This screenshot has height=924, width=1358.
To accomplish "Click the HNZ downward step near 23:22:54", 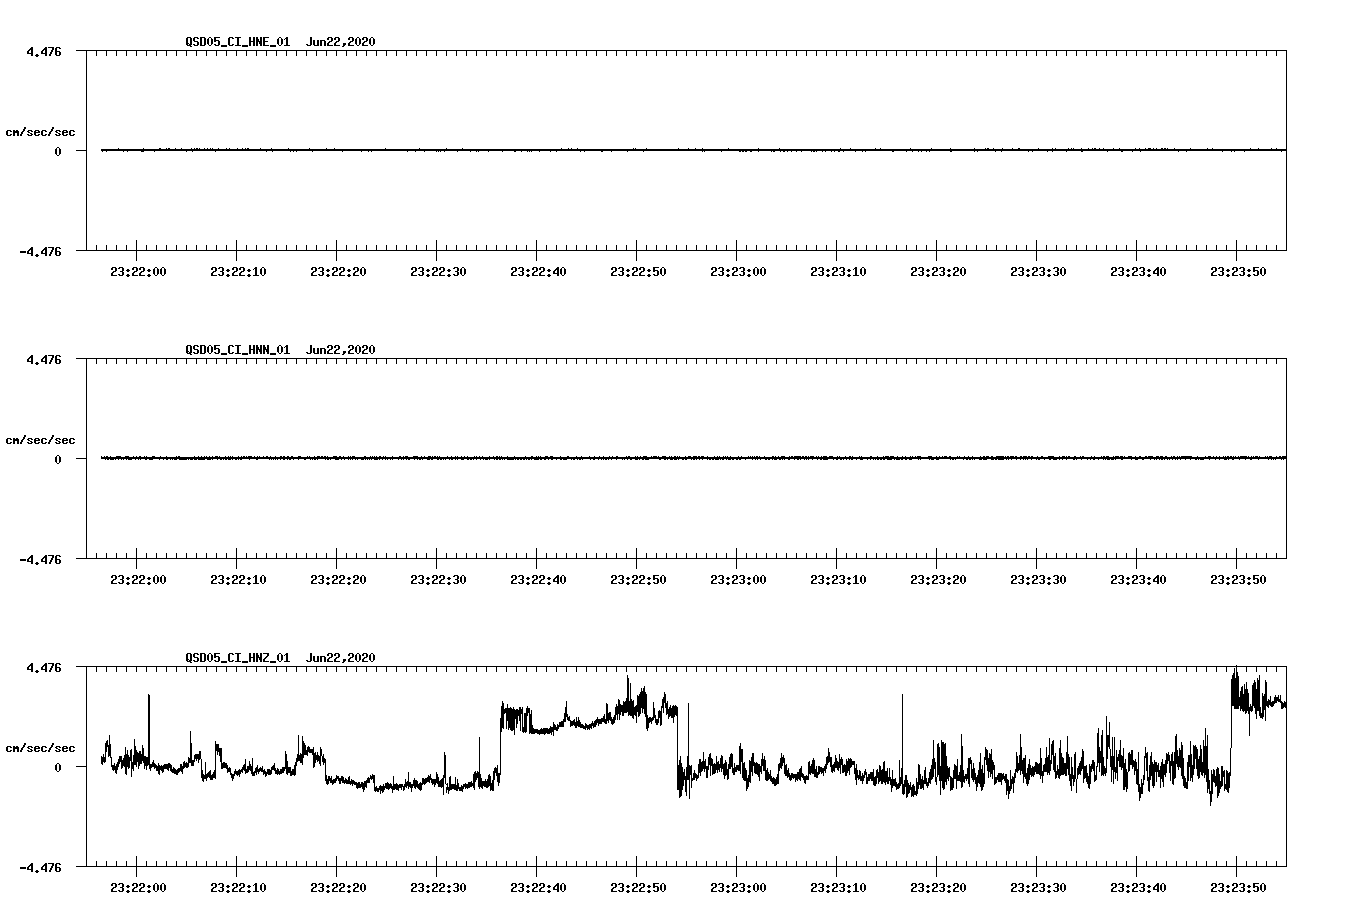I will pos(678,750).
